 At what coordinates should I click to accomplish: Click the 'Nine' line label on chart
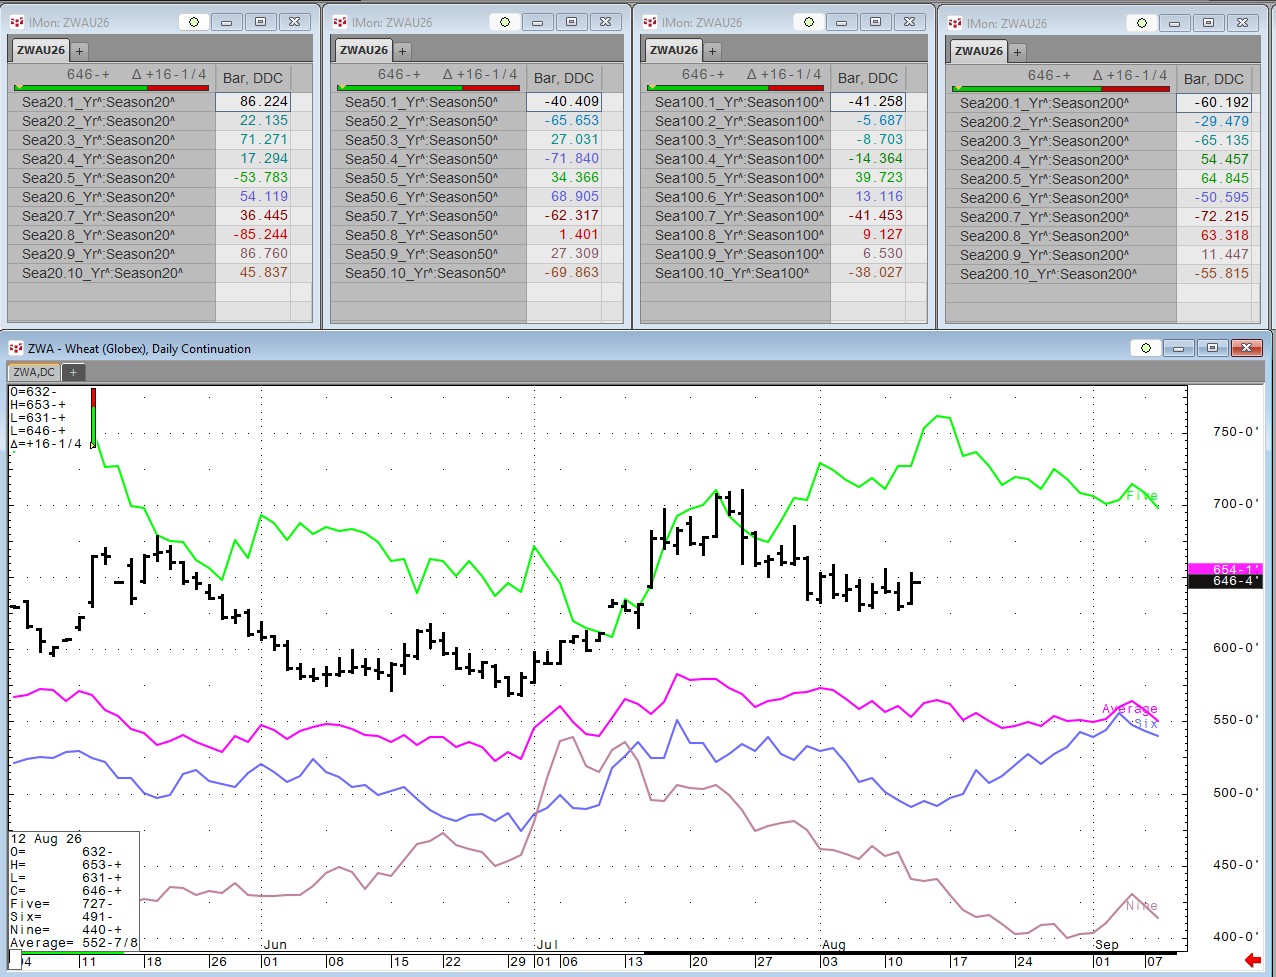point(1142,906)
